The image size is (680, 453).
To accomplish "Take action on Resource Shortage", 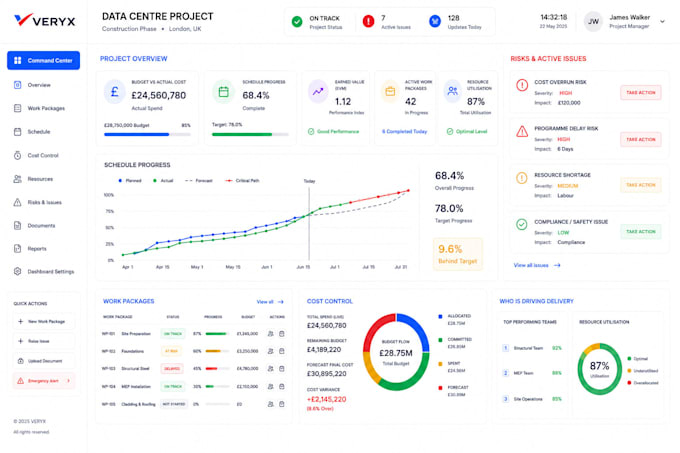I will pyautogui.click(x=641, y=185).
